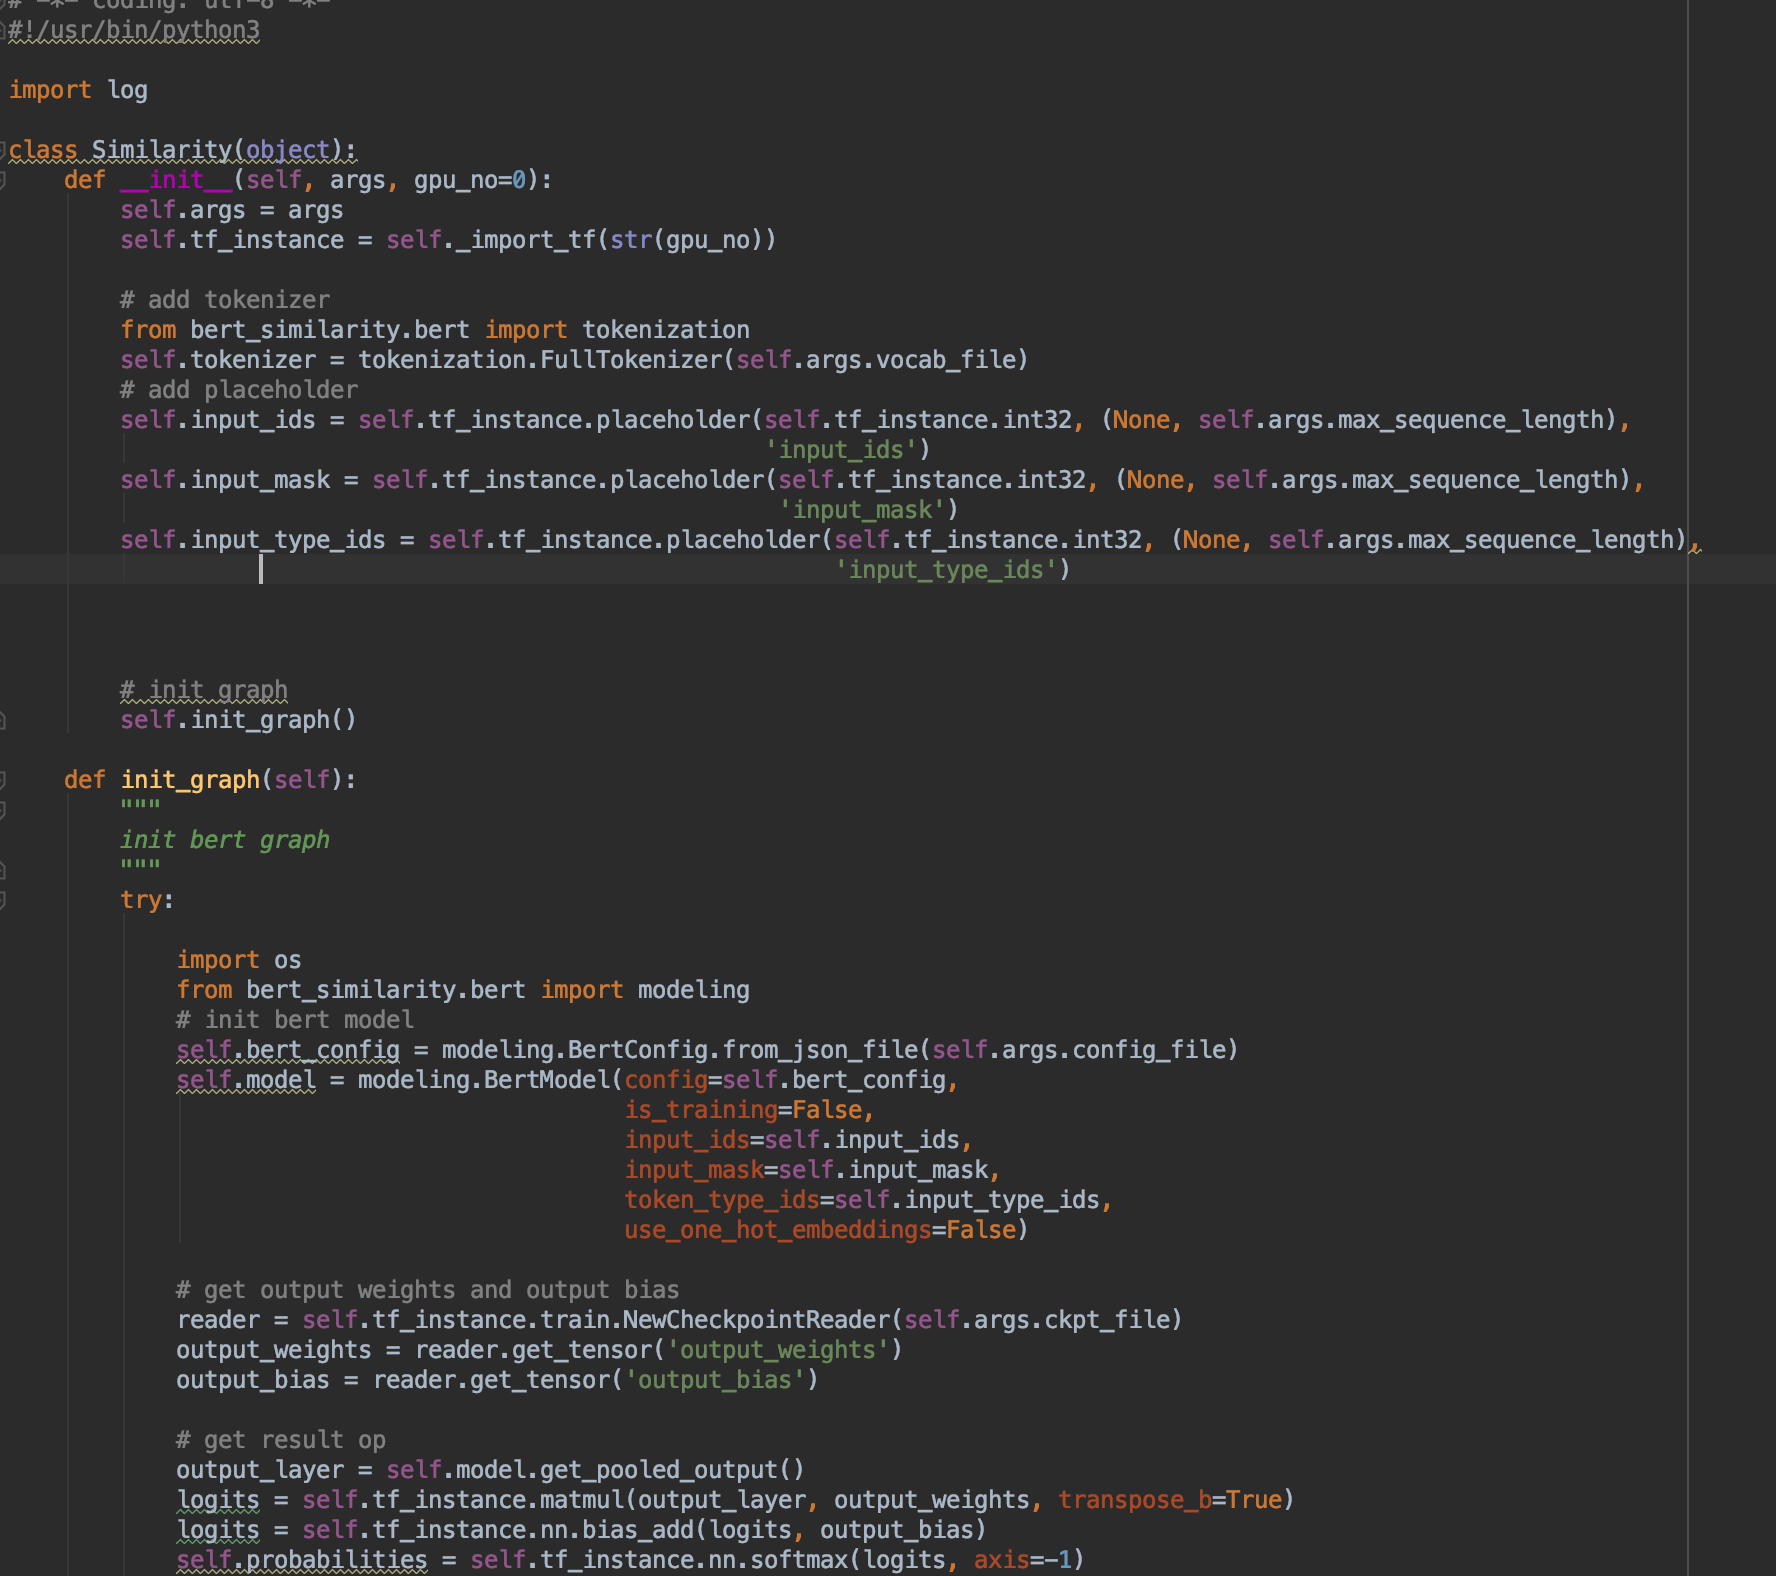
Task: Click the token_type_ids keyword argument
Action: tap(722, 1200)
